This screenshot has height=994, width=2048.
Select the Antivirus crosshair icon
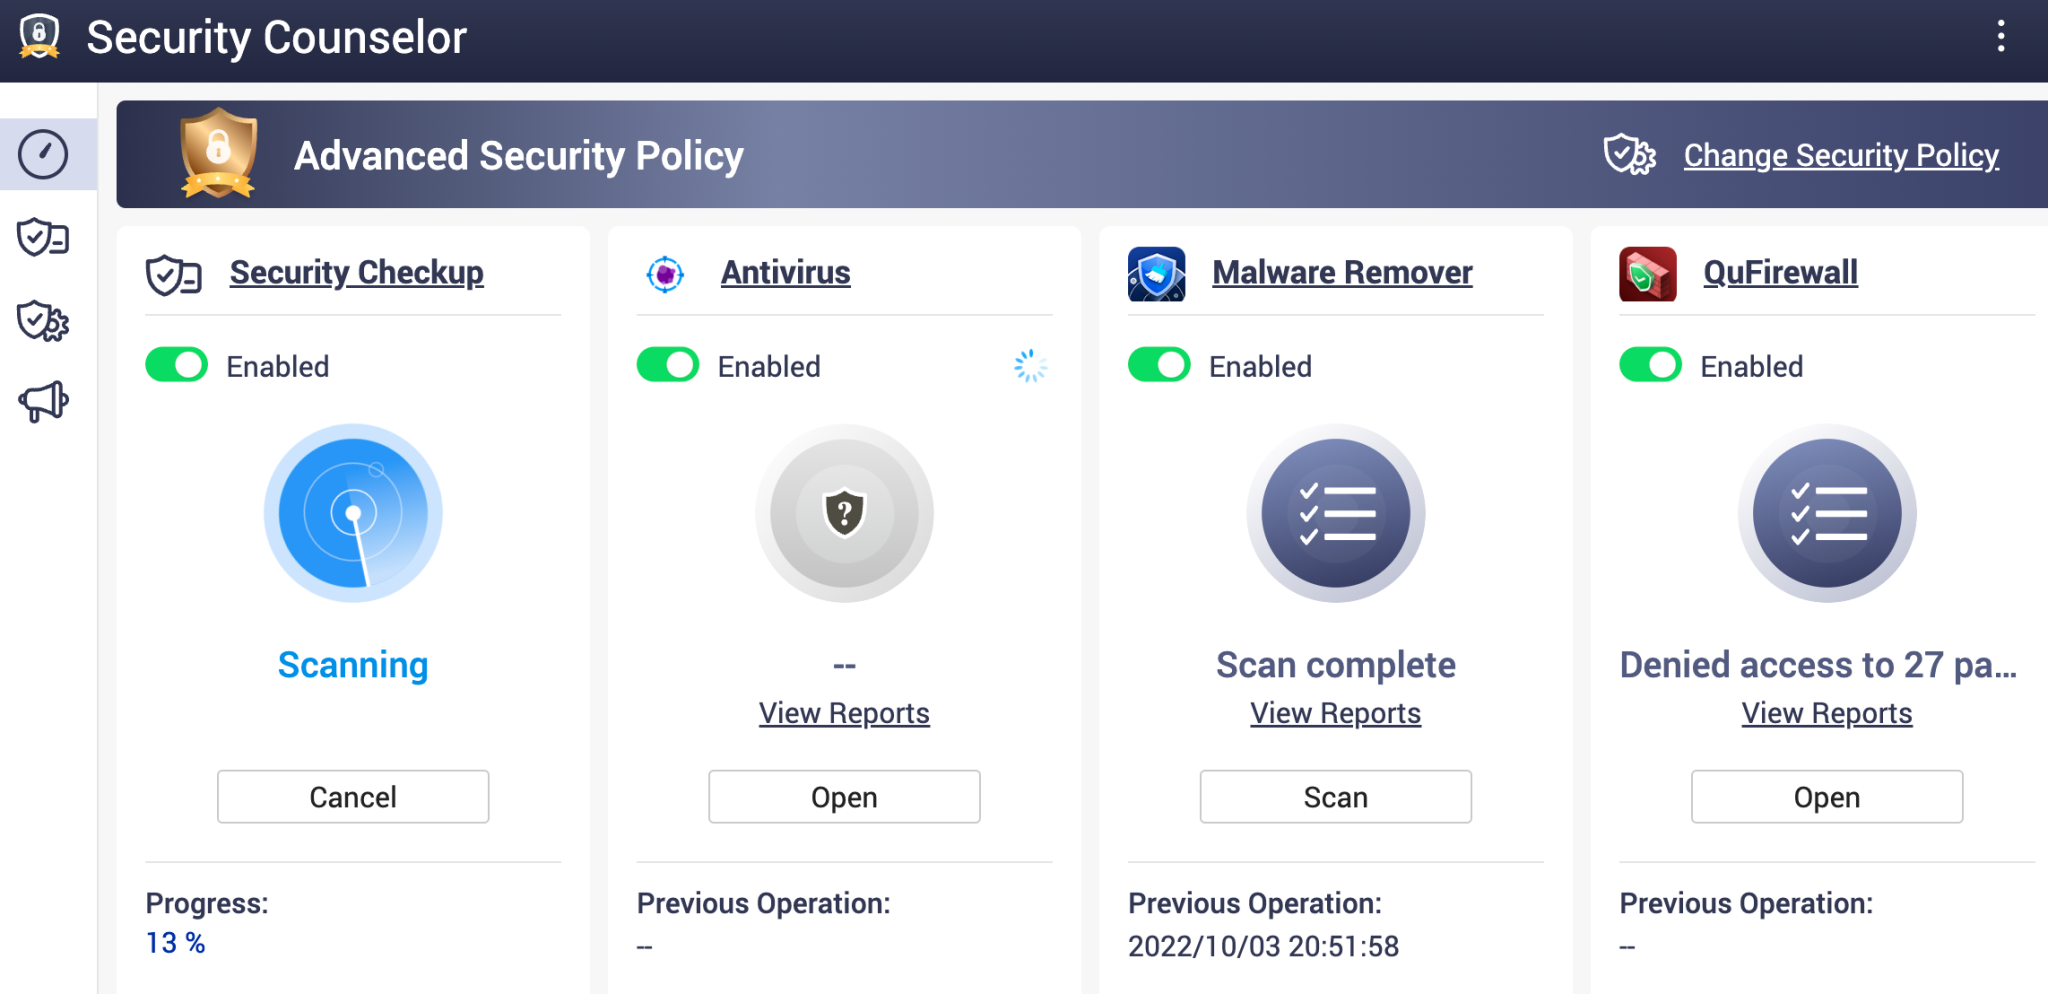click(665, 272)
